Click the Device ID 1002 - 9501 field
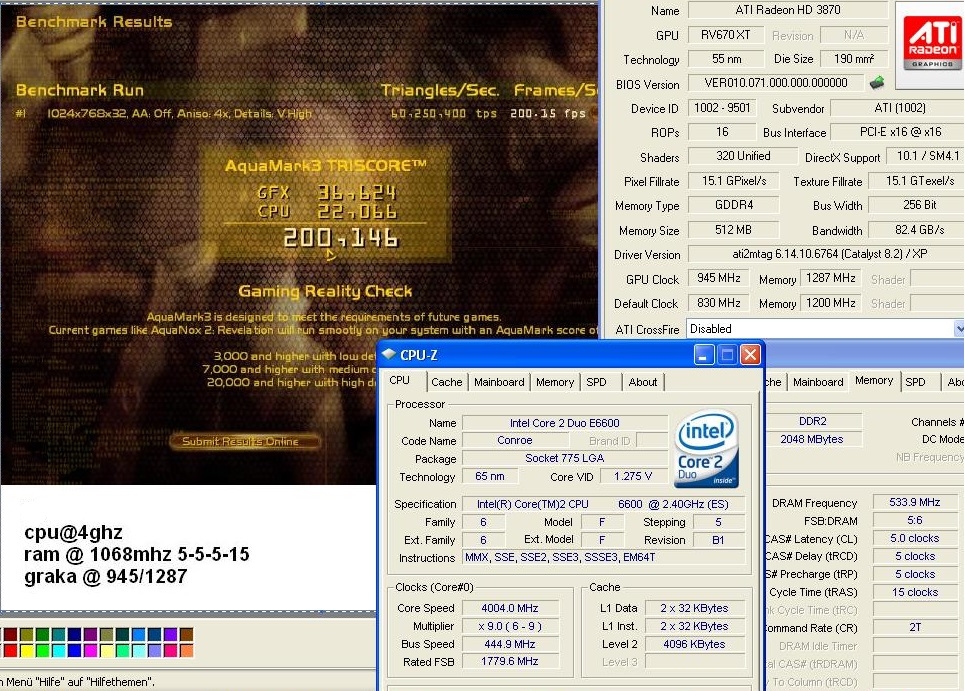The width and height of the screenshot is (965, 691). click(722, 108)
